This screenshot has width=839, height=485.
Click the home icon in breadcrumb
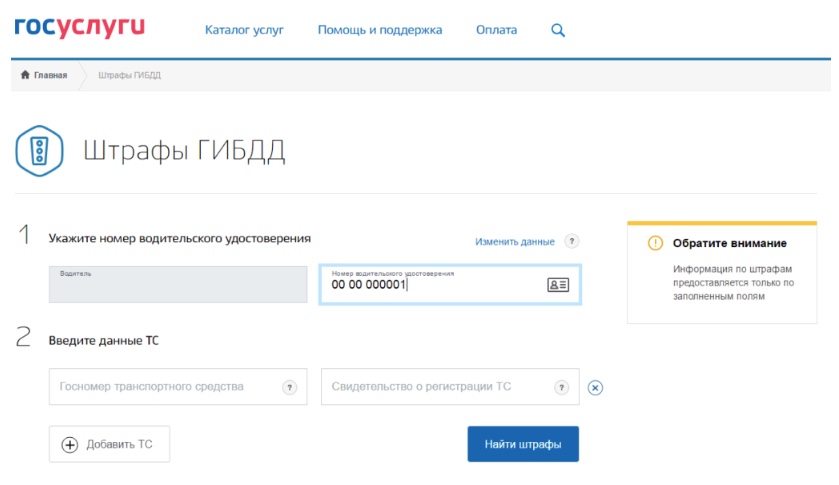point(24,76)
